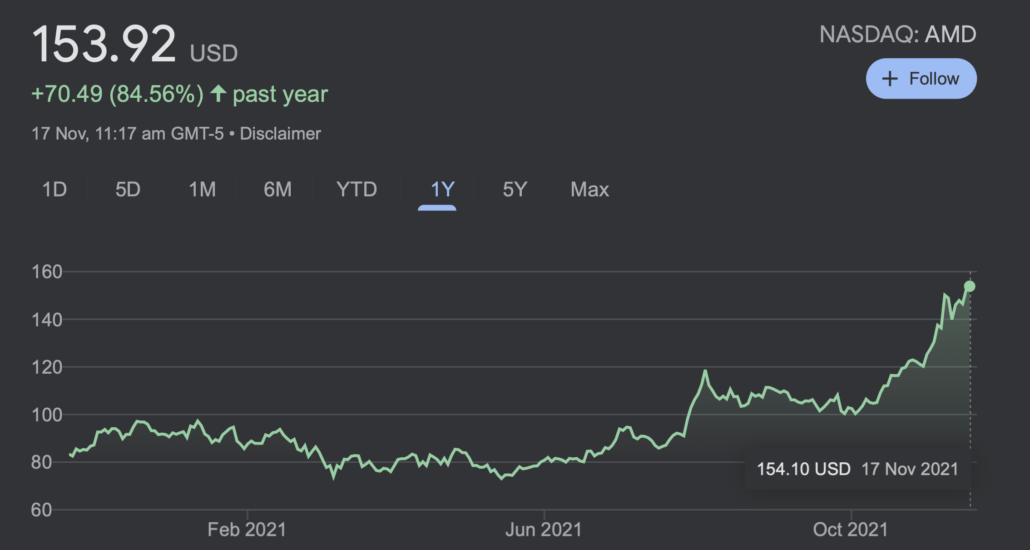Click the 160 y-axis label
The width and height of the screenshot is (1030, 550).
tap(46, 271)
